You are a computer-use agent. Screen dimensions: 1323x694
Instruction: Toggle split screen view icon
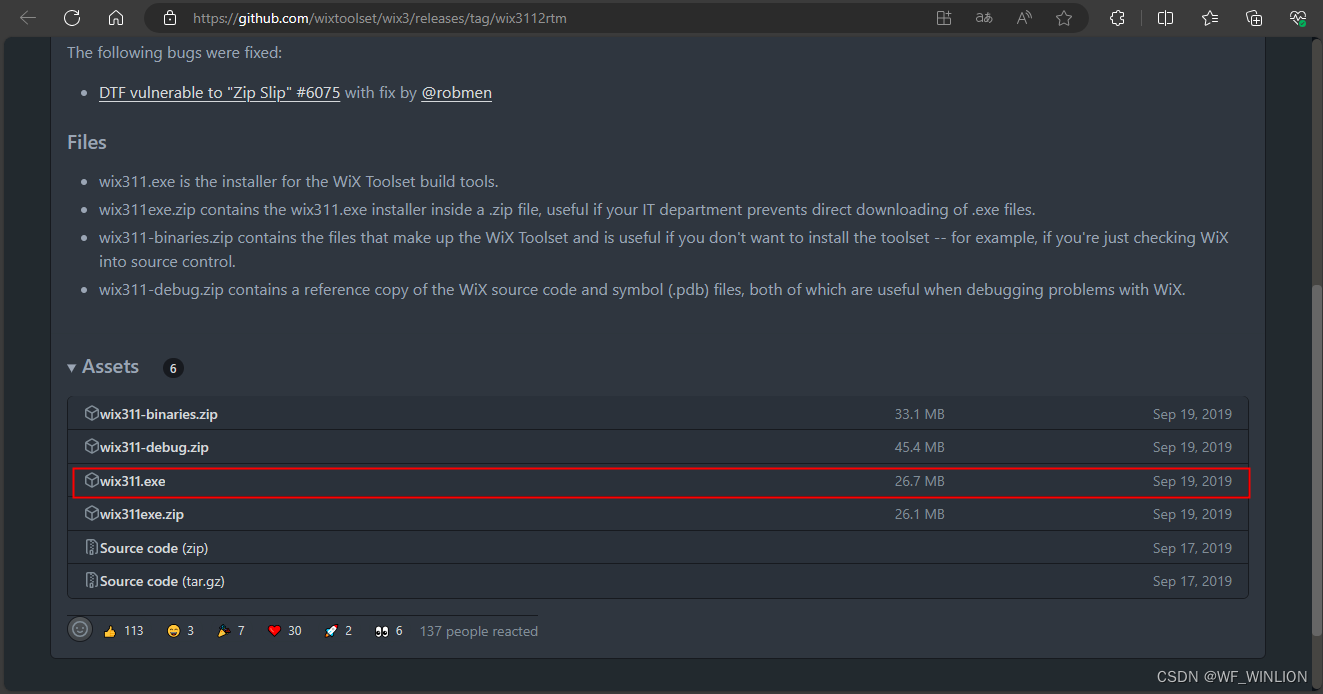1165,18
